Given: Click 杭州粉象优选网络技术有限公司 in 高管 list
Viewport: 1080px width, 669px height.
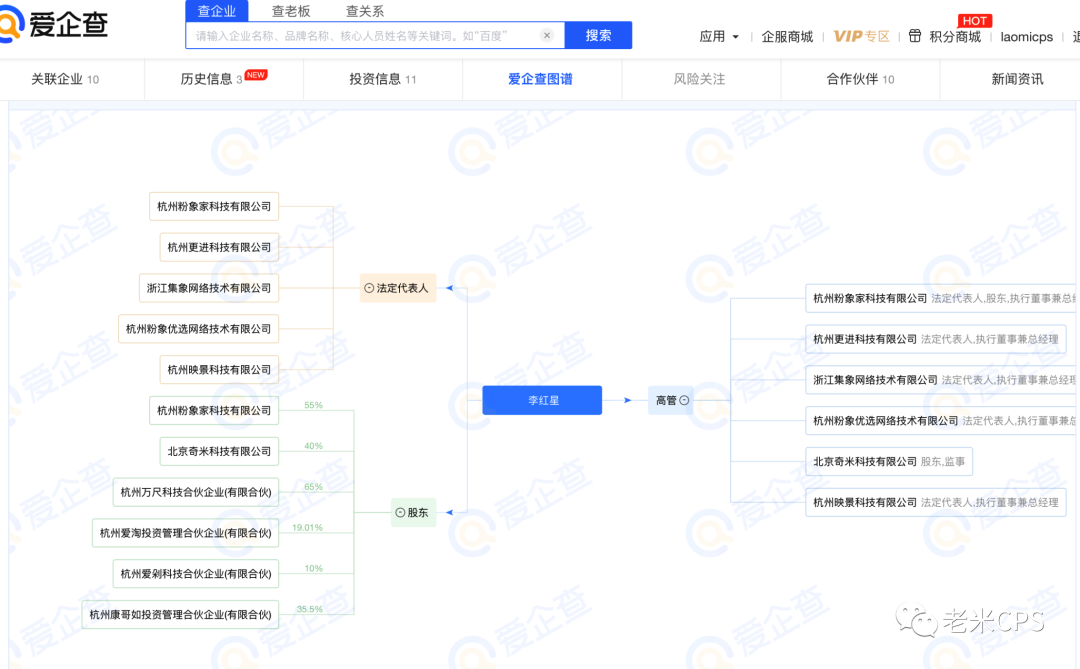Looking at the screenshot, I should (942, 420).
